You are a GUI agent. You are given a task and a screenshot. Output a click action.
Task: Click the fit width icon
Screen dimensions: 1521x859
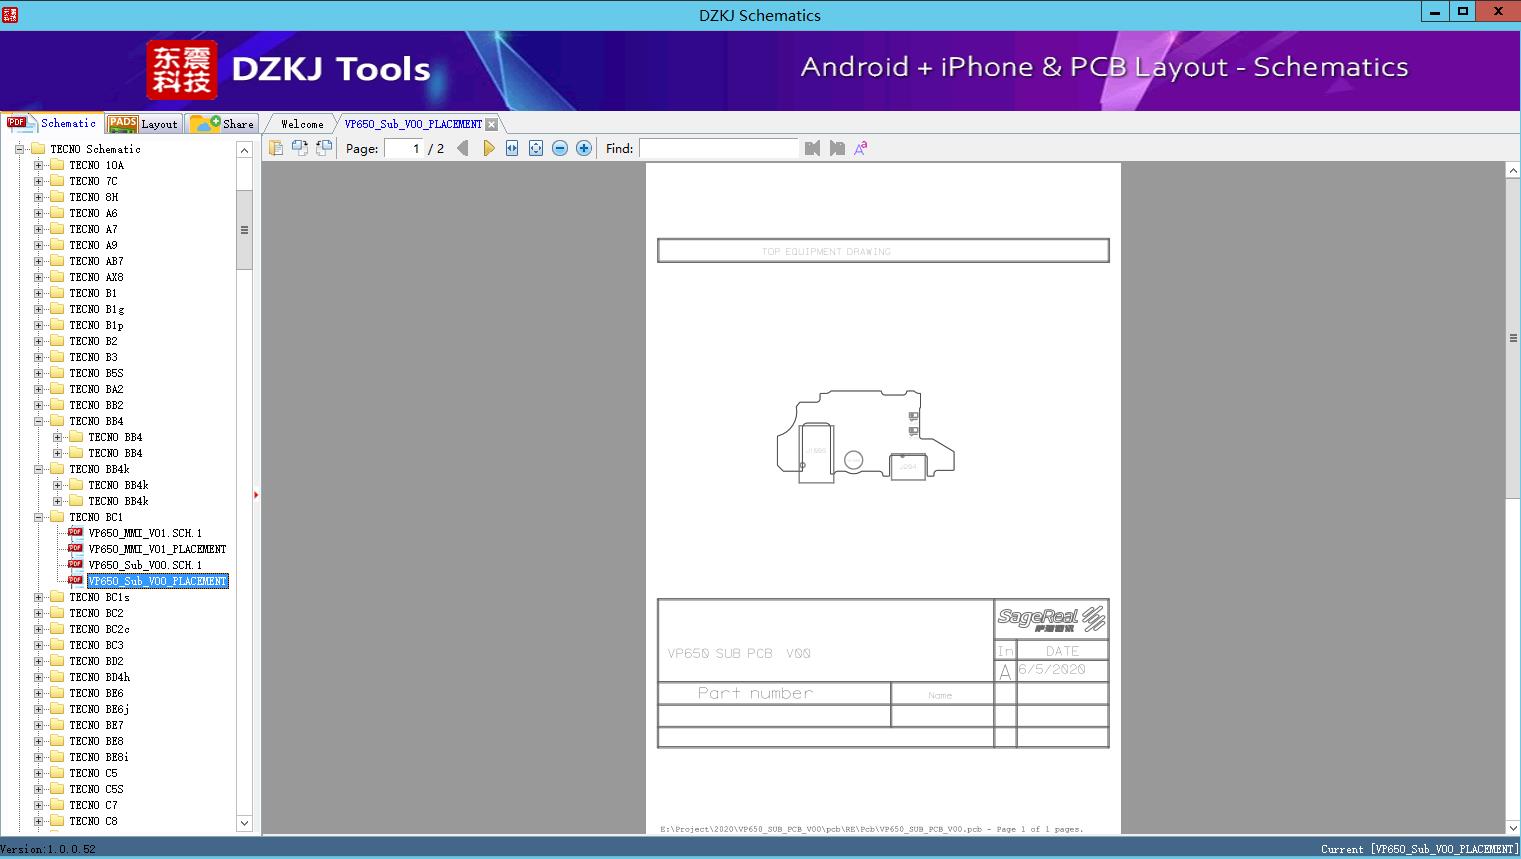click(512, 148)
